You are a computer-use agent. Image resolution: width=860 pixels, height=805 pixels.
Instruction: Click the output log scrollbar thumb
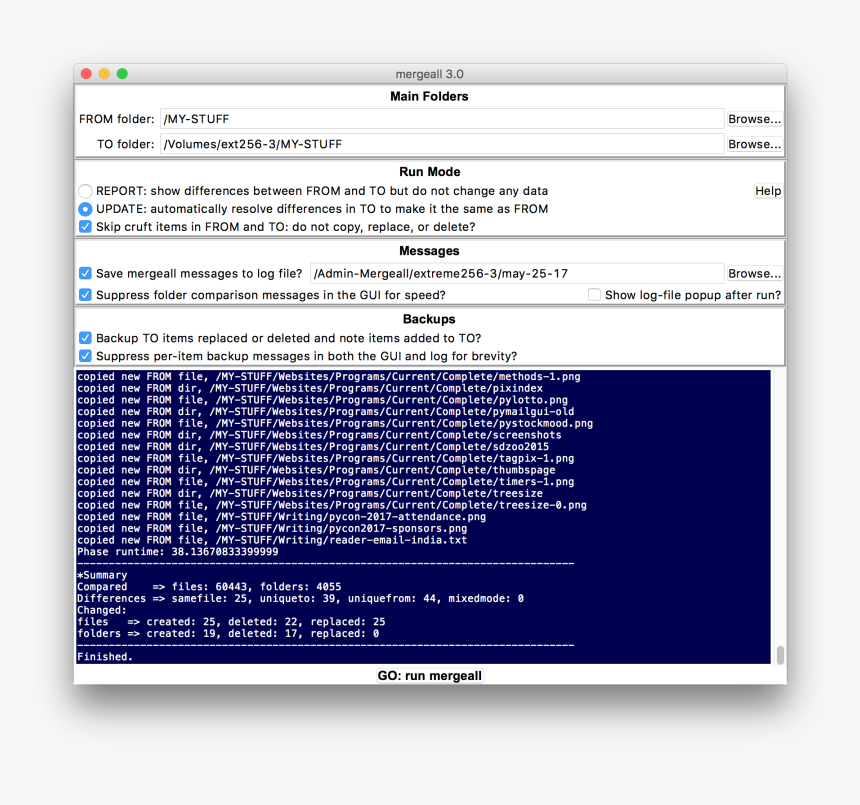[780, 655]
